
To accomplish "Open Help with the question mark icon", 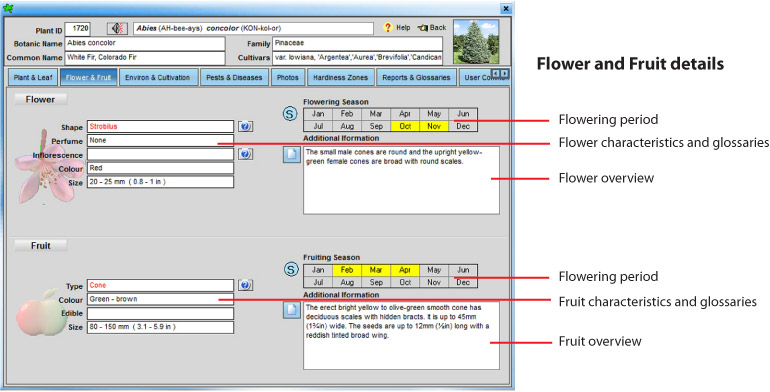I will 388,28.
